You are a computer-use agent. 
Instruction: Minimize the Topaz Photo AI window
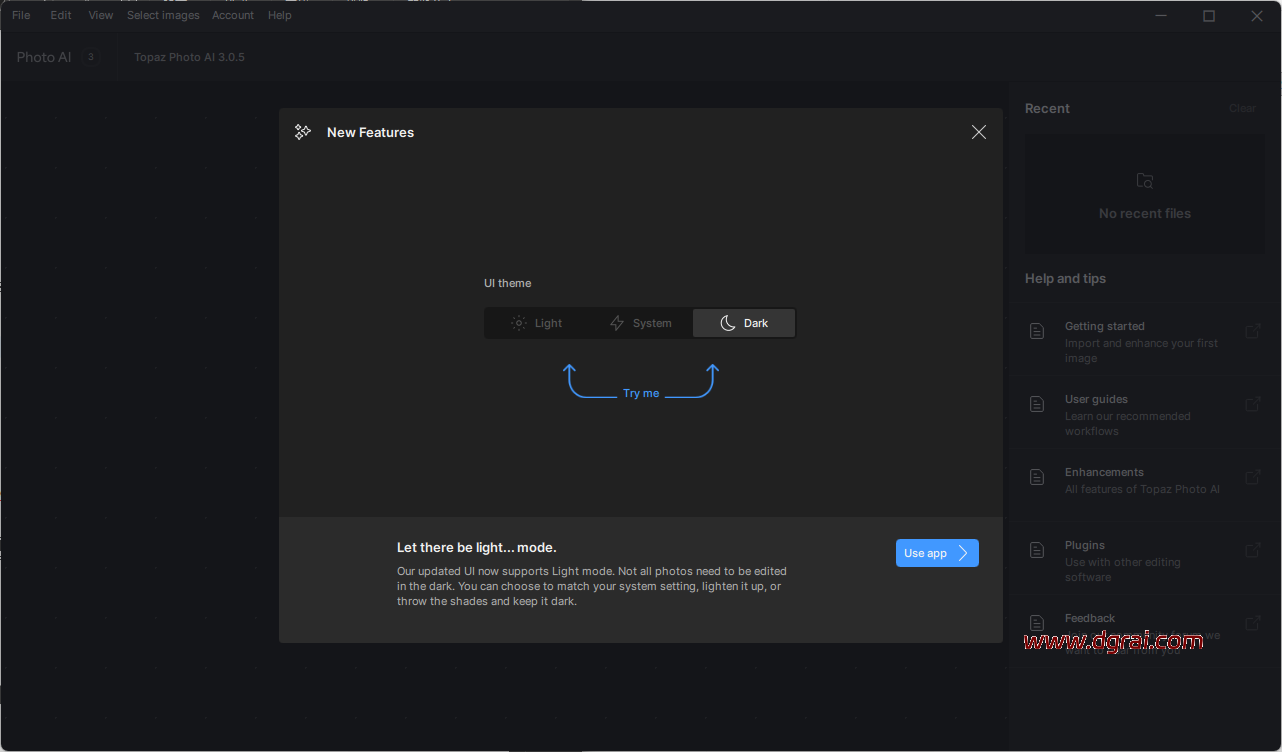(1161, 16)
